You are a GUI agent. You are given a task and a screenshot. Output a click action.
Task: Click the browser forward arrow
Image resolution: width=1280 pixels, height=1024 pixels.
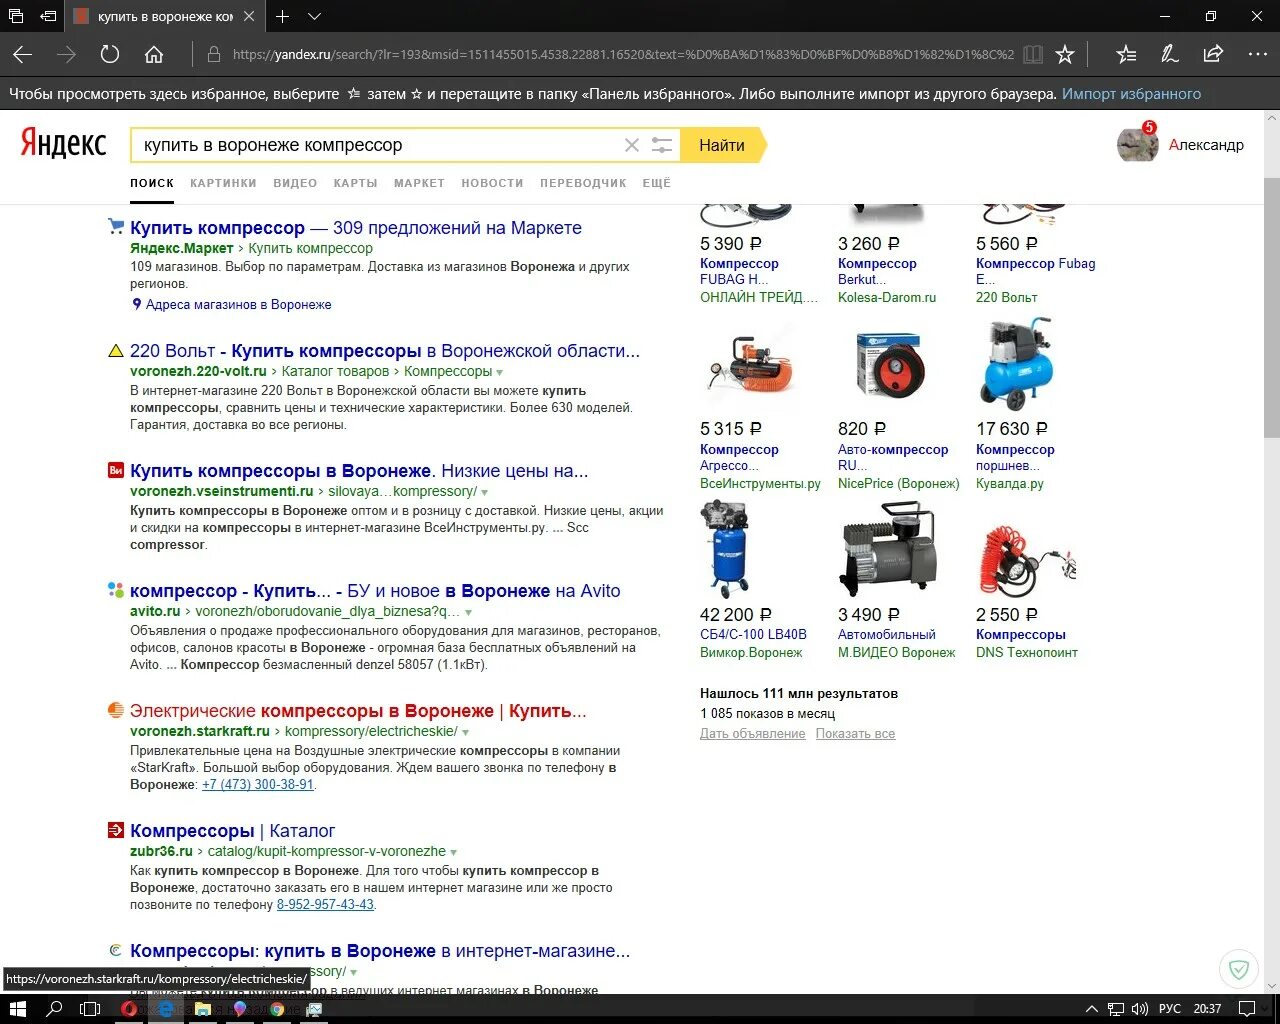point(66,54)
